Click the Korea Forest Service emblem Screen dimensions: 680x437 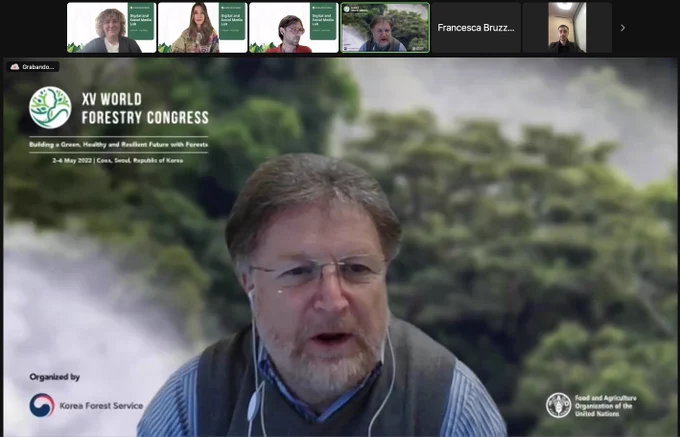click(x=42, y=405)
